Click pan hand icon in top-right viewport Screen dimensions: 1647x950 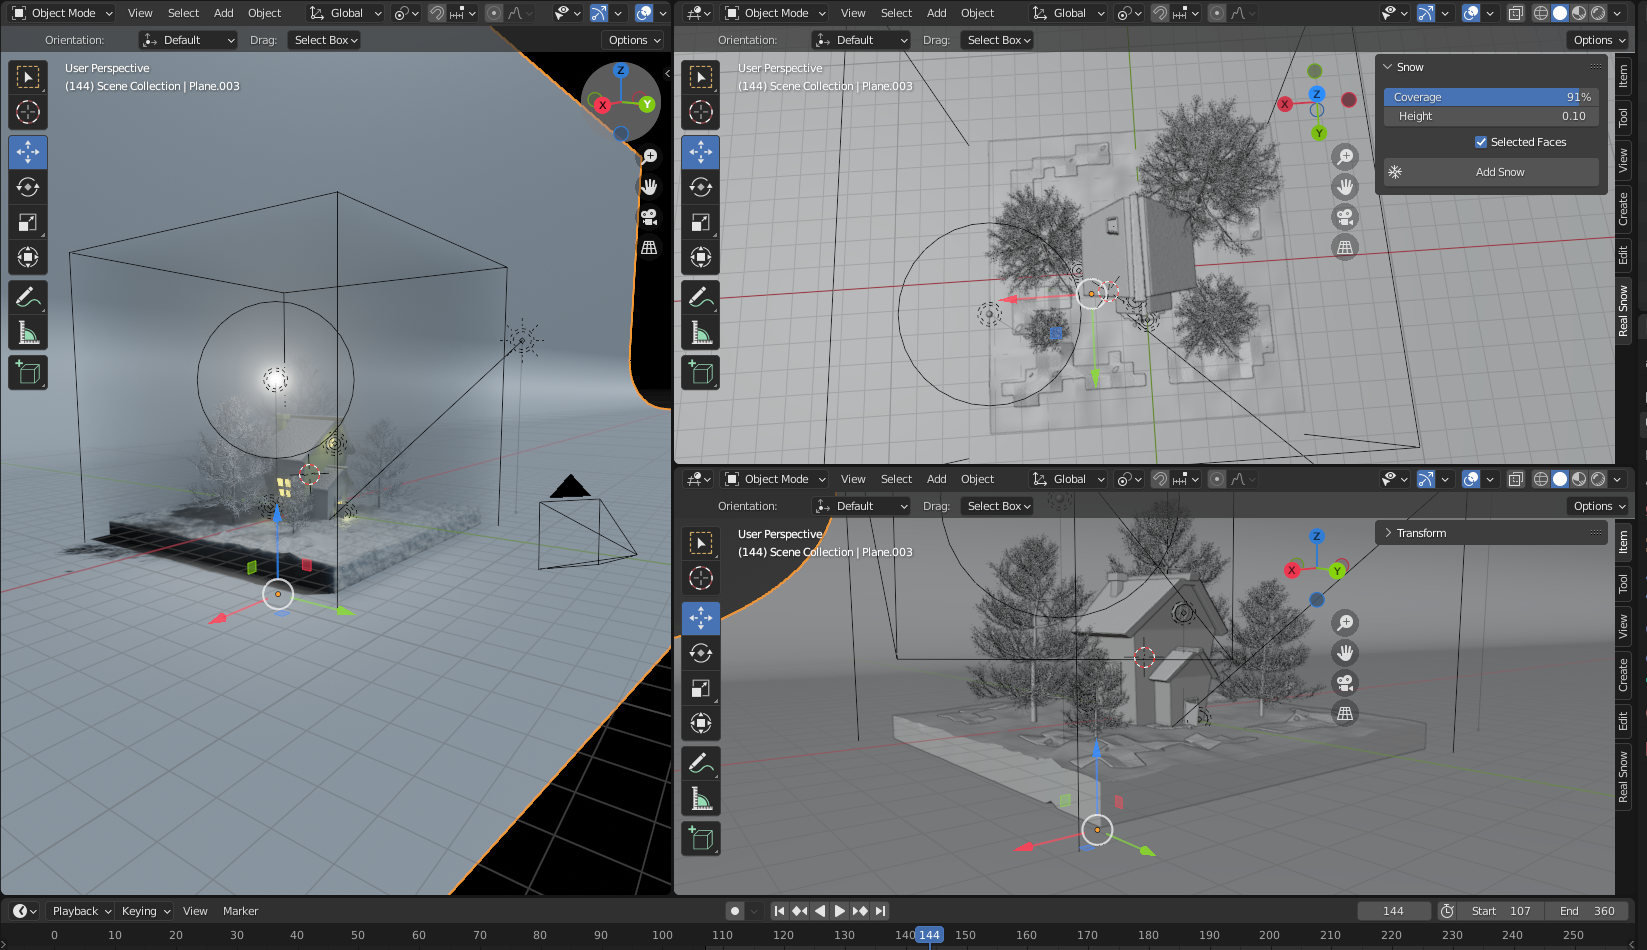pyautogui.click(x=1345, y=187)
